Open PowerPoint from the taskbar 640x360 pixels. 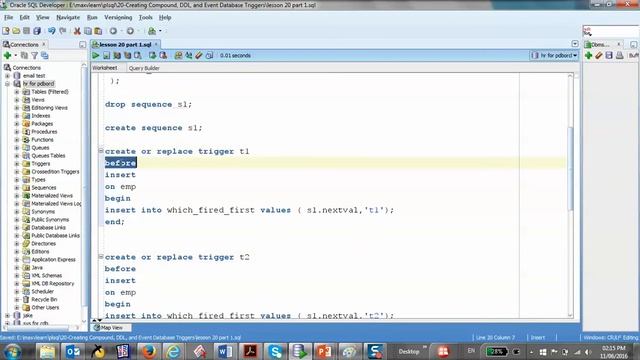pos(325,351)
